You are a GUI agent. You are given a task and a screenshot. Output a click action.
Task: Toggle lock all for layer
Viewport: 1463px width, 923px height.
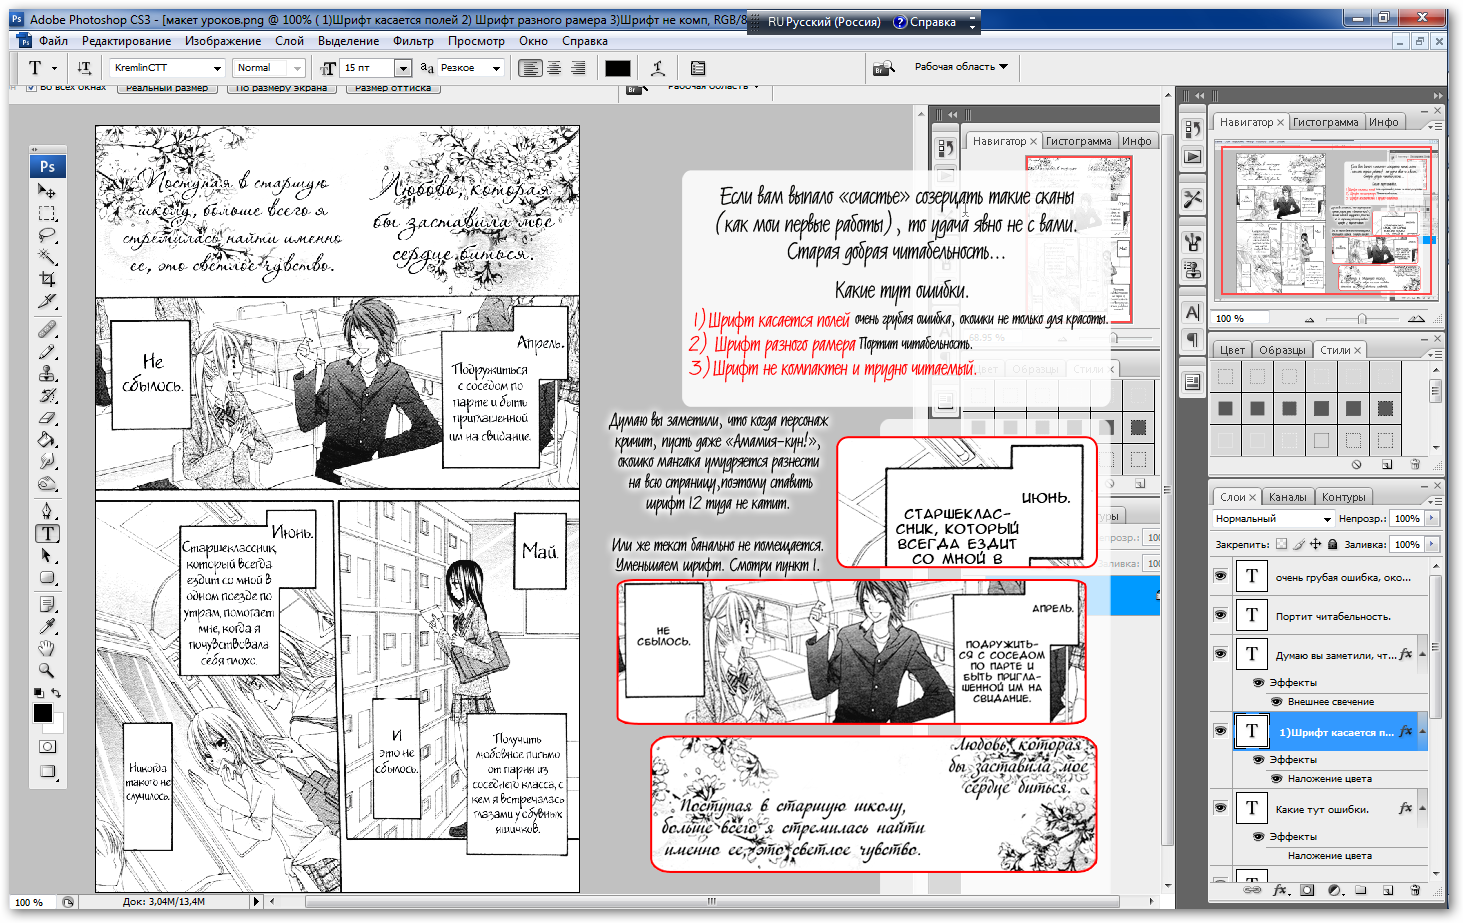[1332, 544]
